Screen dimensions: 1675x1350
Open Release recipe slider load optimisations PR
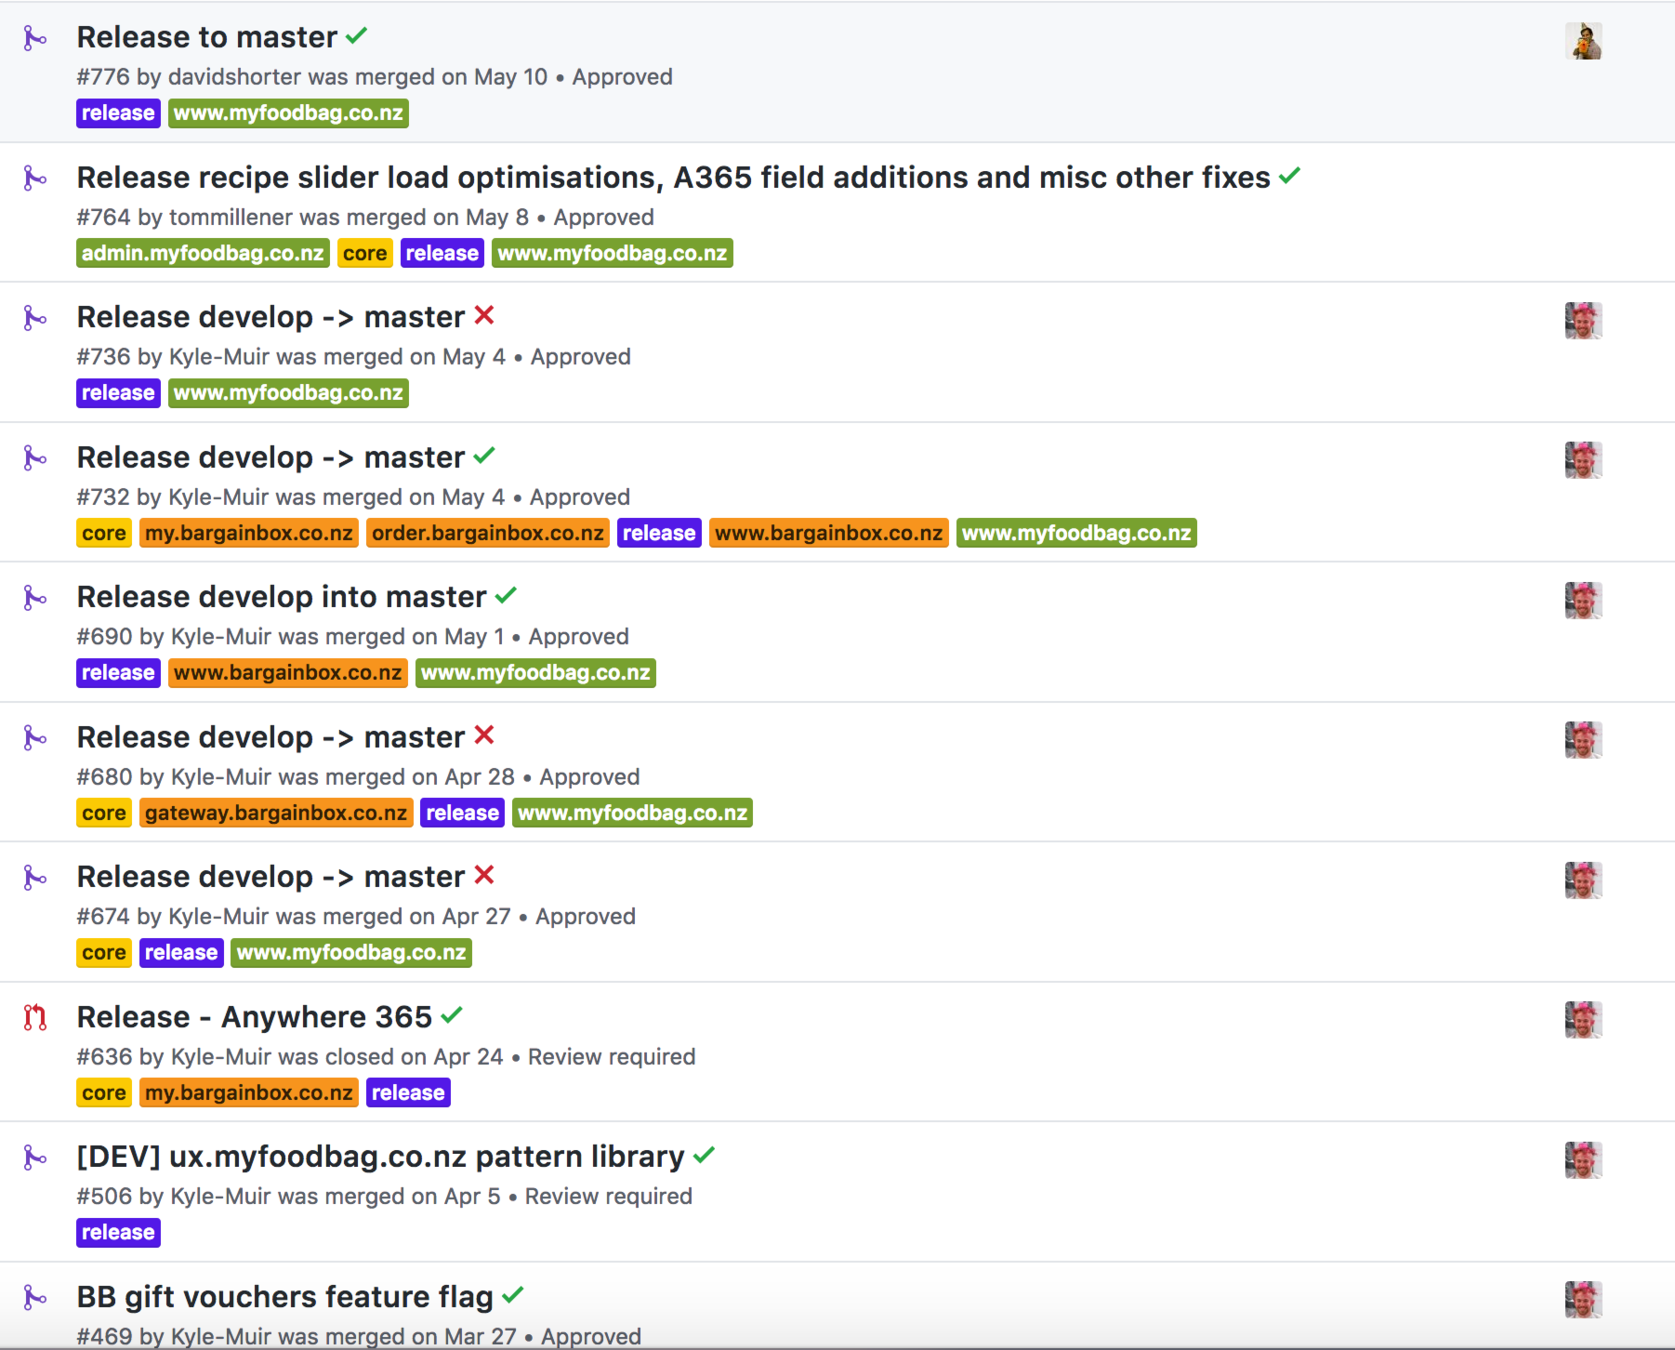tap(673, 177)
